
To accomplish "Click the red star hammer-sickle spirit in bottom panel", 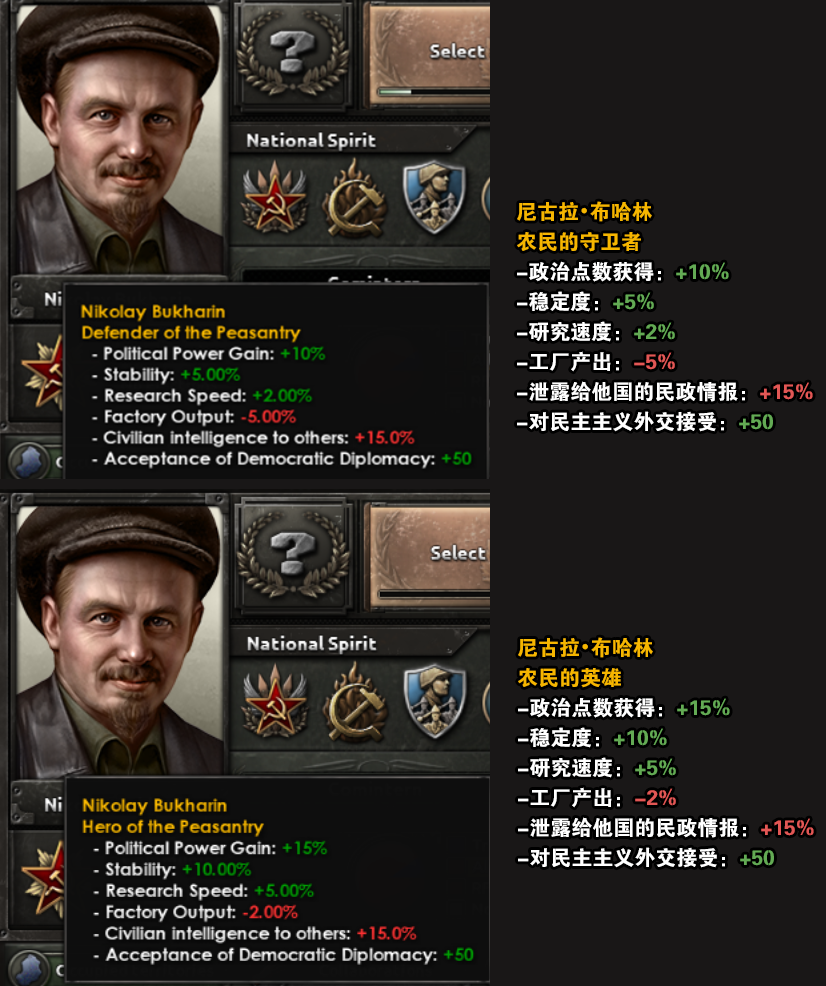I will 274,701.
